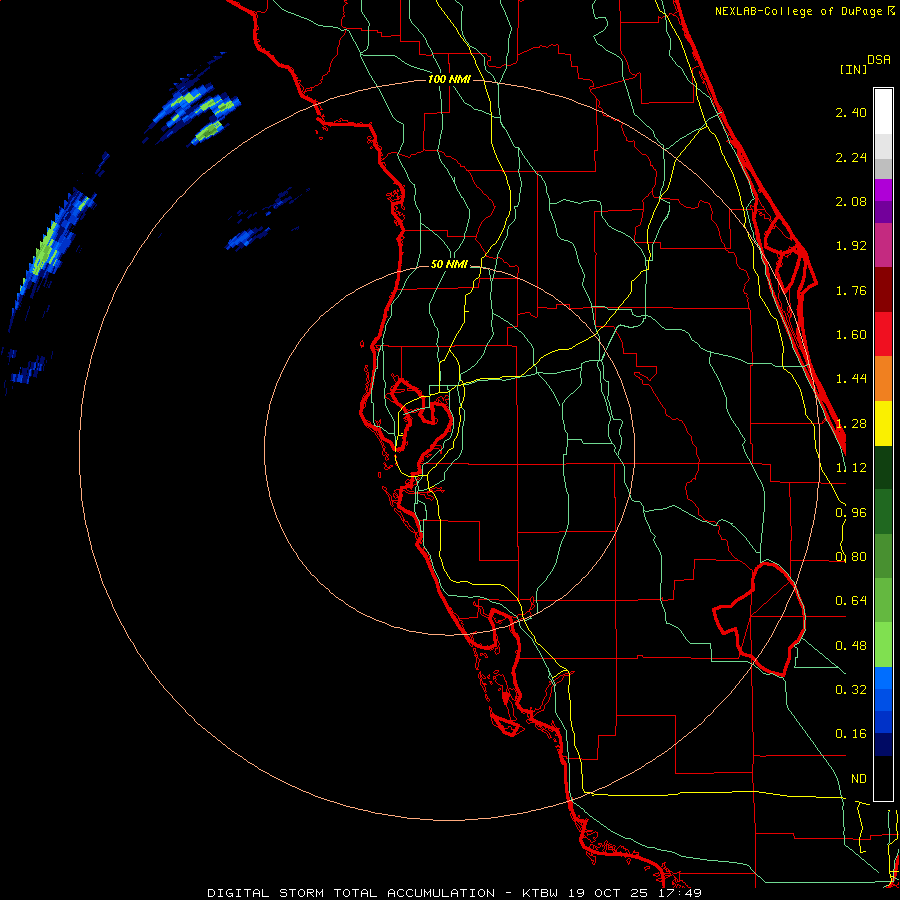Click the 0.16 legend value
This screenshot has height=900, width=900.
click(x=851, y=734)
